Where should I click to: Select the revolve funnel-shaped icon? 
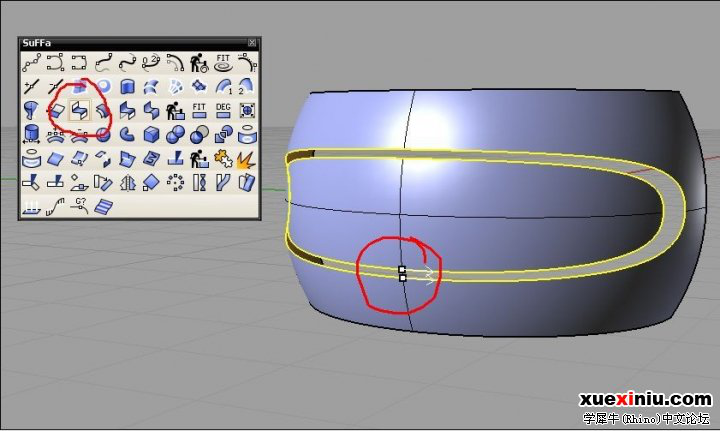32,110
